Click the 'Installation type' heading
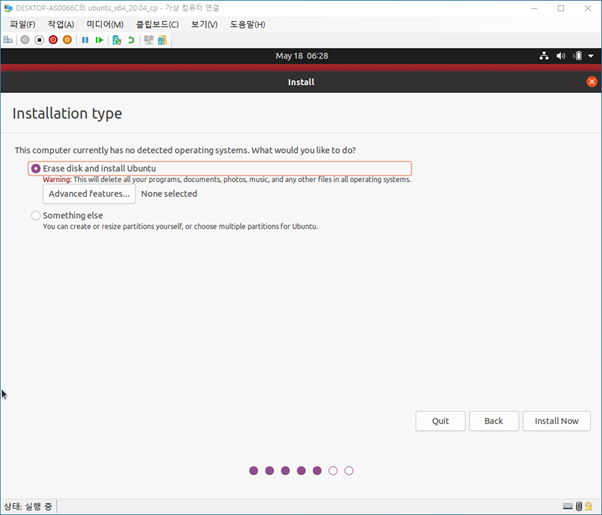 pos(67,114)
